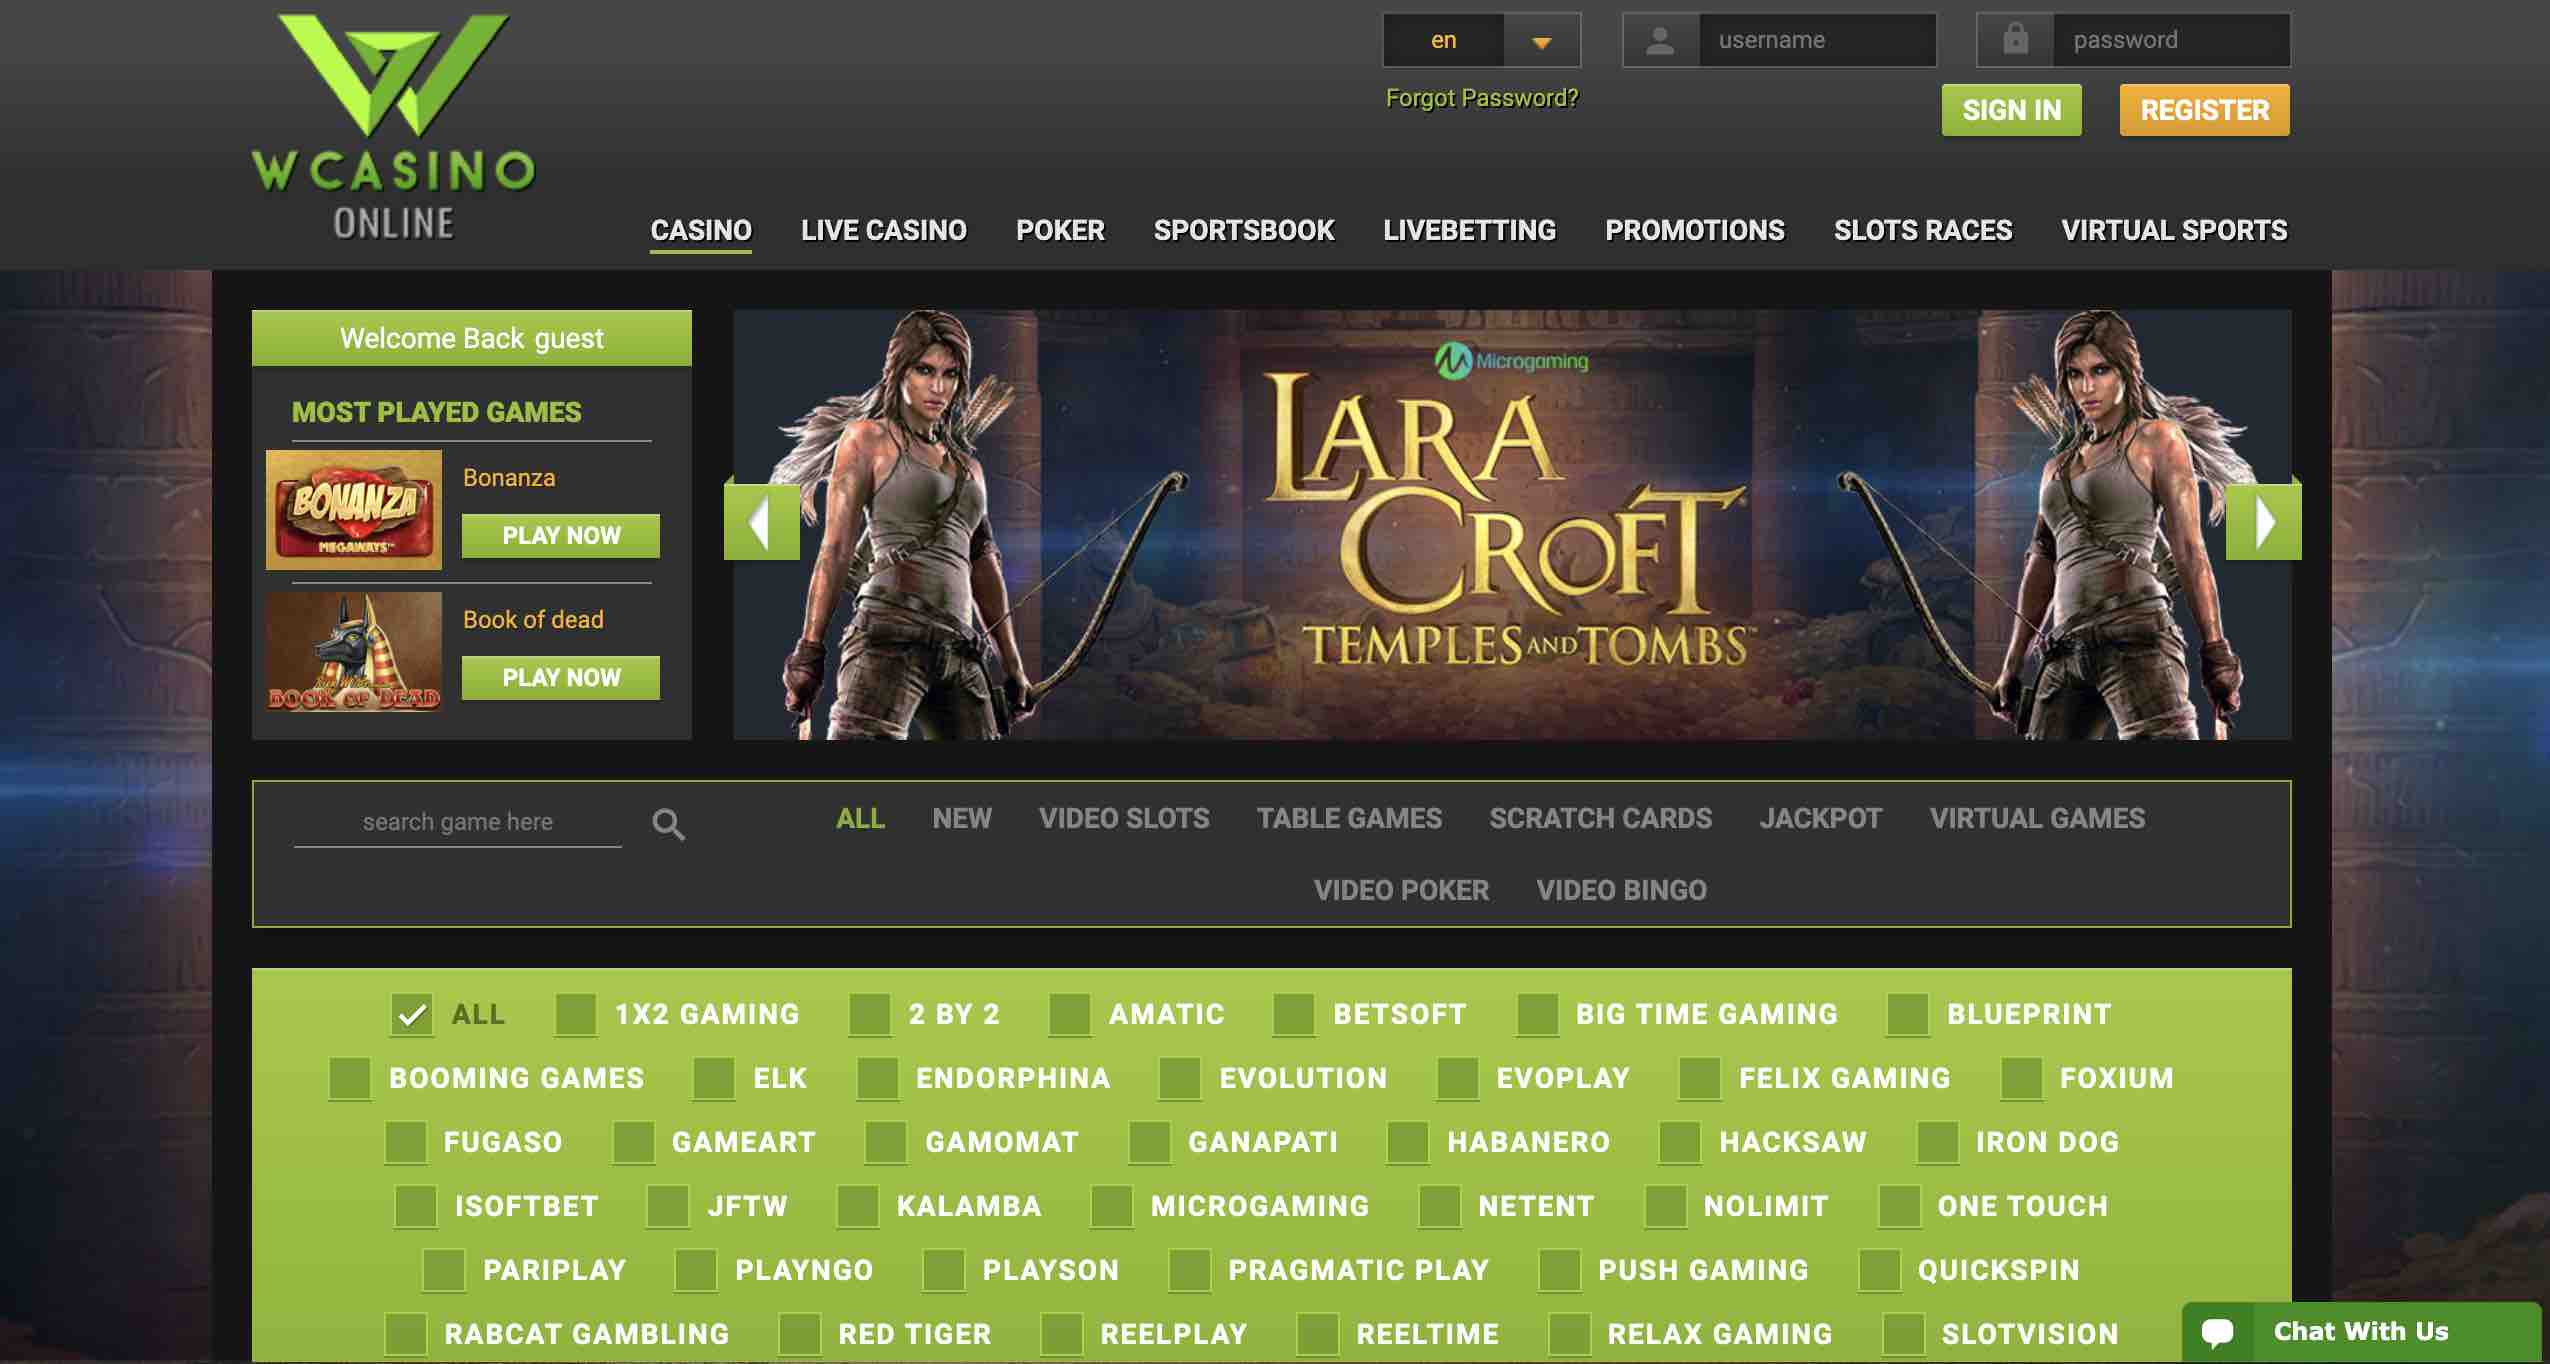
Task: Open the POKER menu item
Action: (1060, 230)
